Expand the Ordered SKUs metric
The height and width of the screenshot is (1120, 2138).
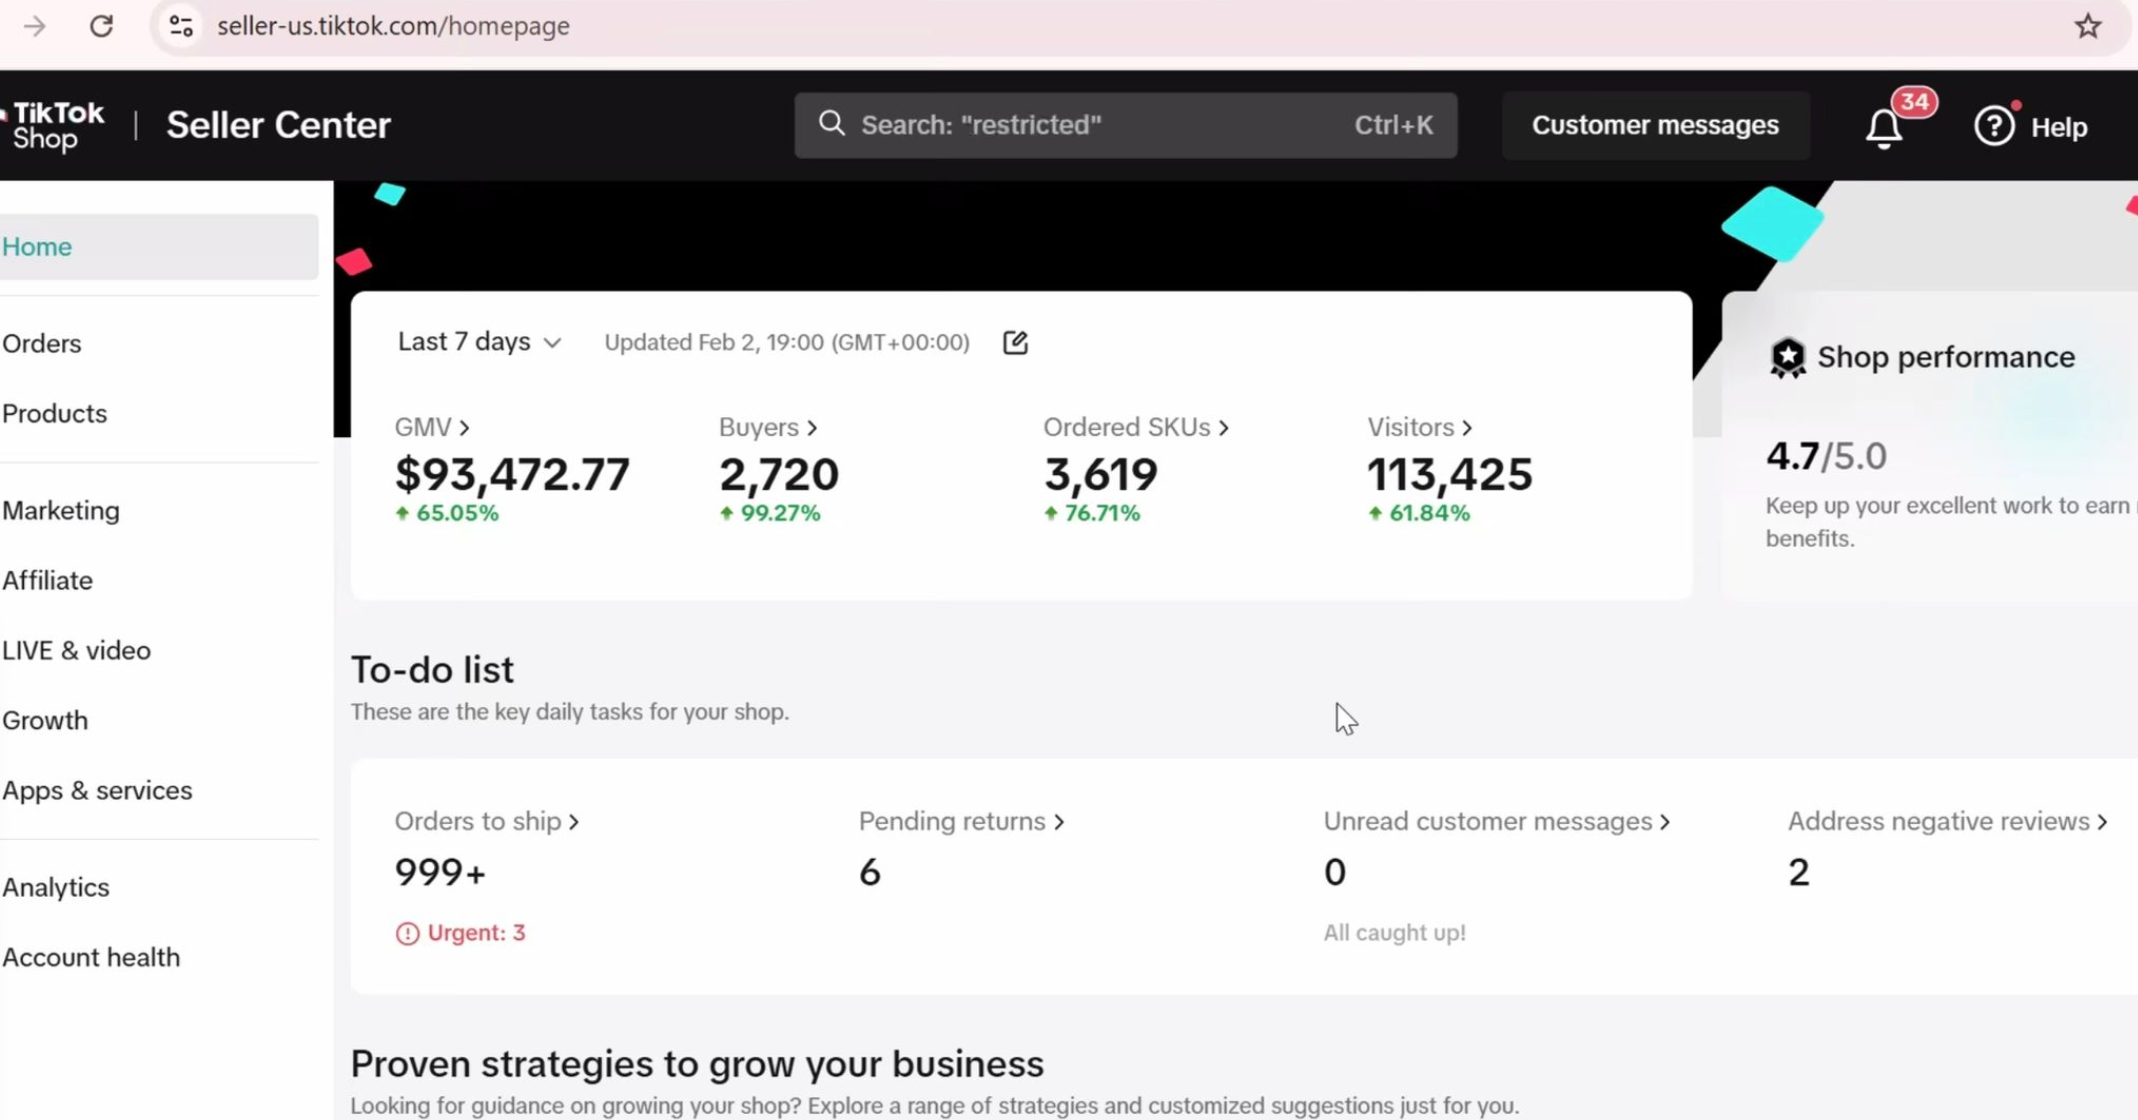click(x=1135, y=427)
